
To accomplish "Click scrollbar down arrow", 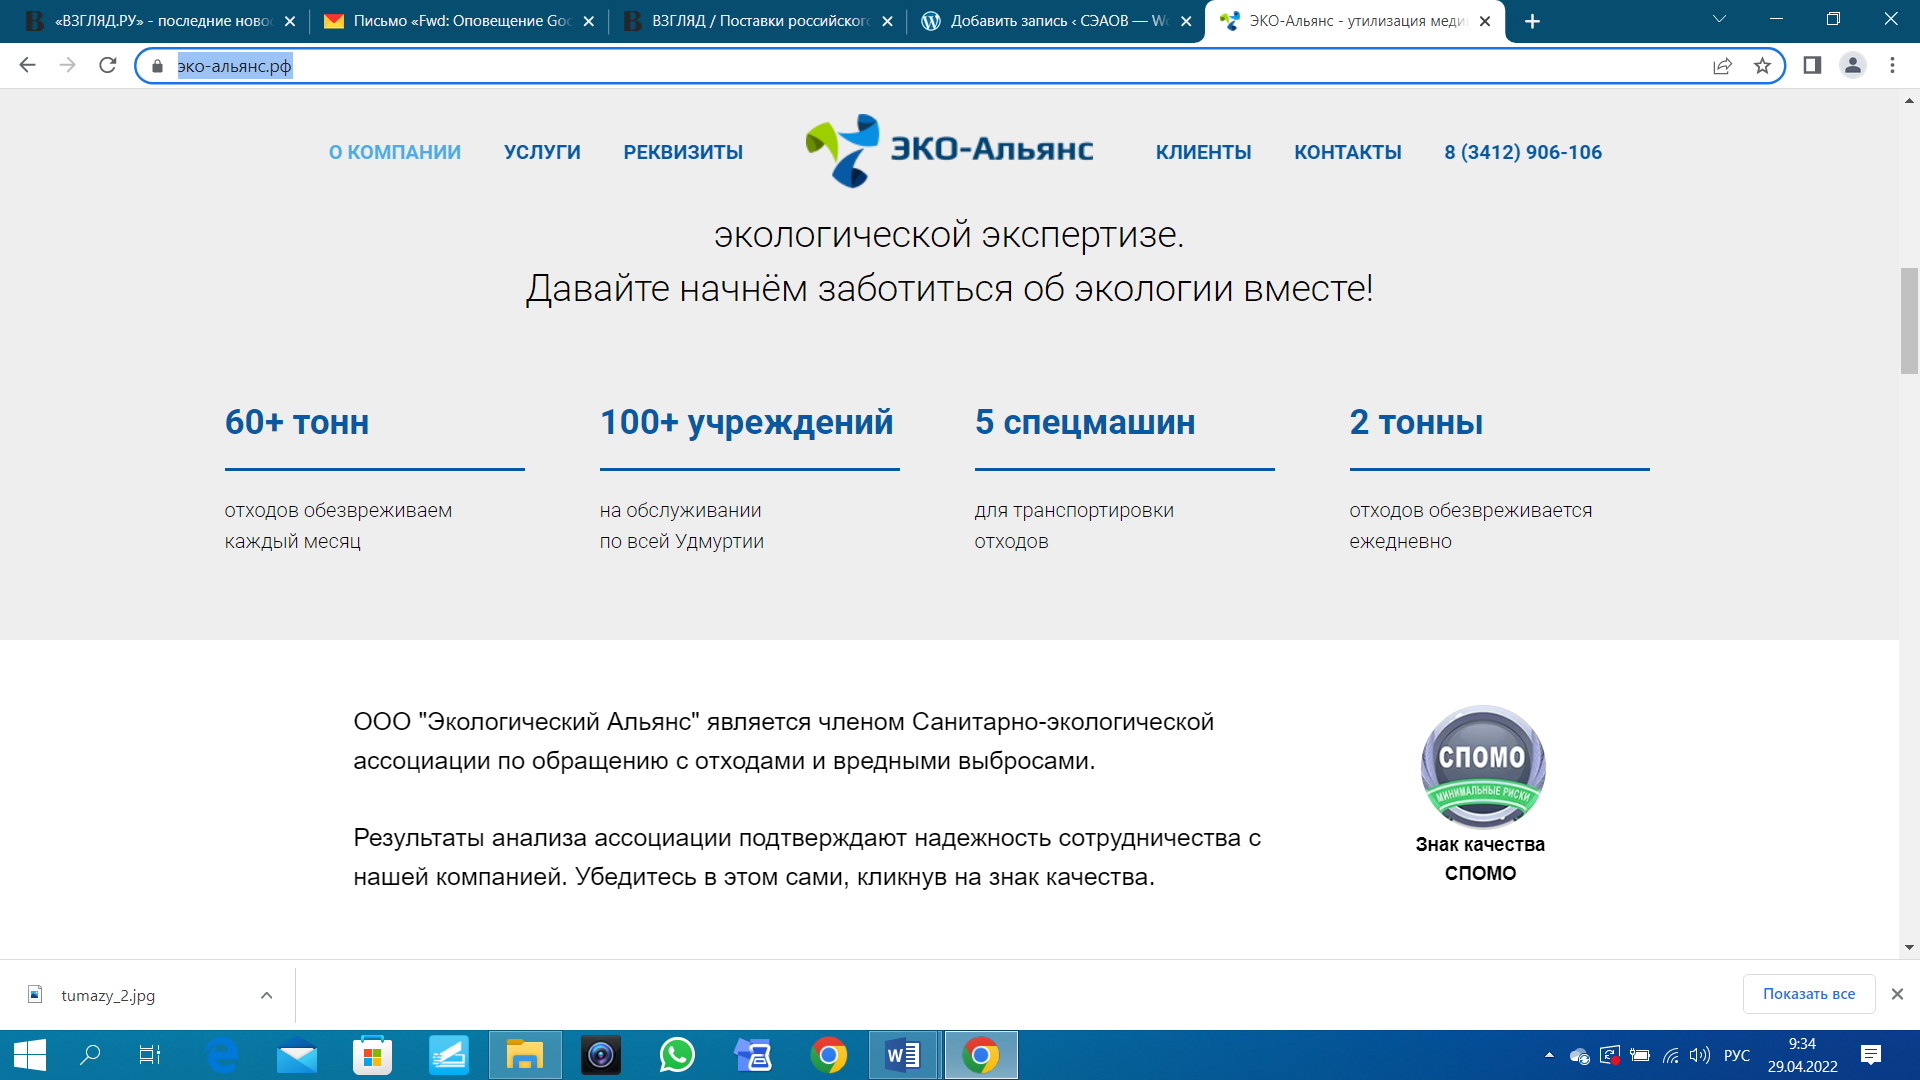I will coord(1909,947).
